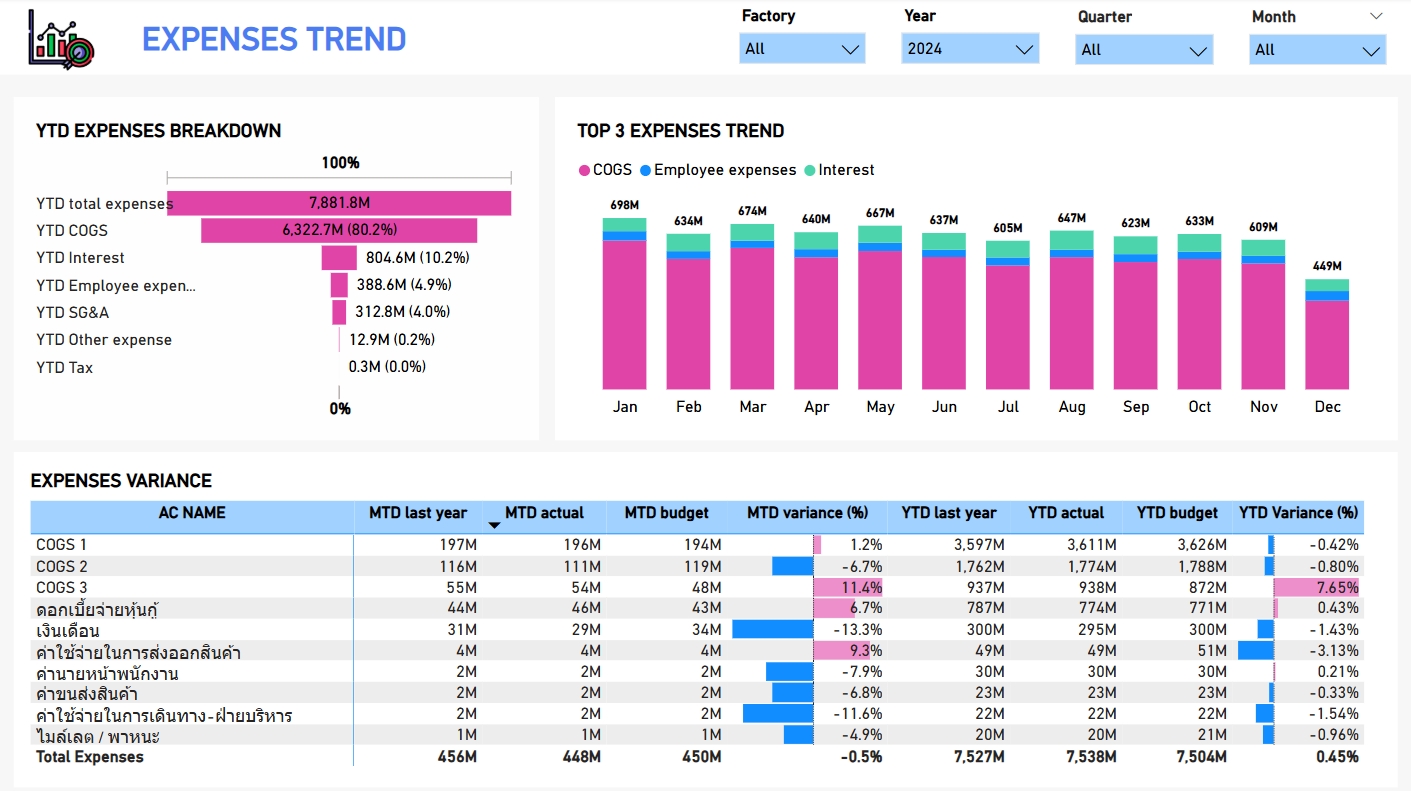Open the Factory filter dropdown
The width and height of the screenshot is (1411, 791).
point(802,48)
